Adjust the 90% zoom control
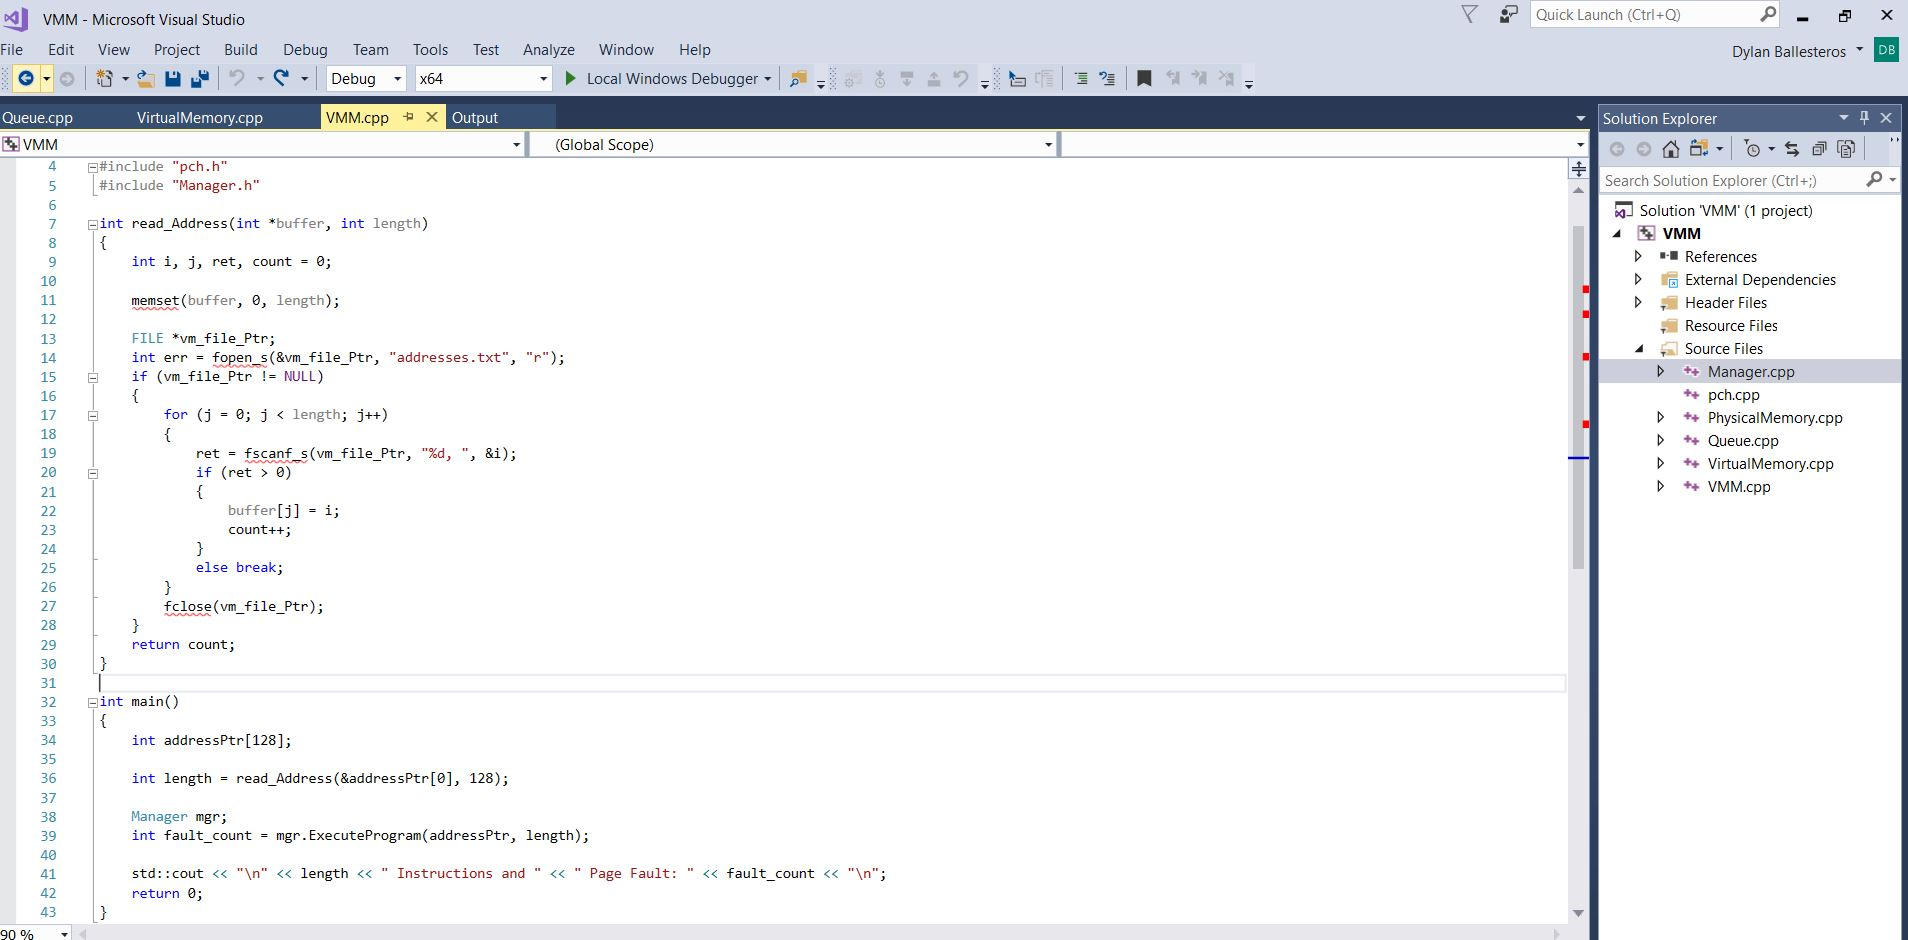The height and width of the screenshot is (940, 1908). (x=30, y=932)
